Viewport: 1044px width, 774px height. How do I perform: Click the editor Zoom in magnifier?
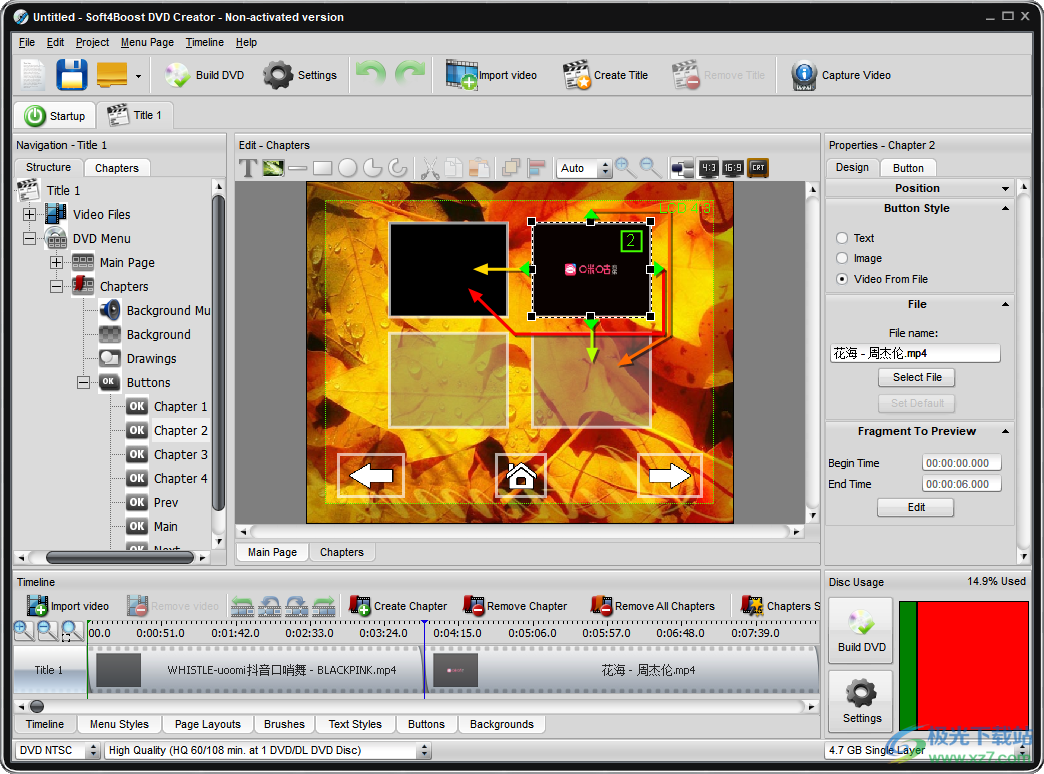(x=625, y=167)
